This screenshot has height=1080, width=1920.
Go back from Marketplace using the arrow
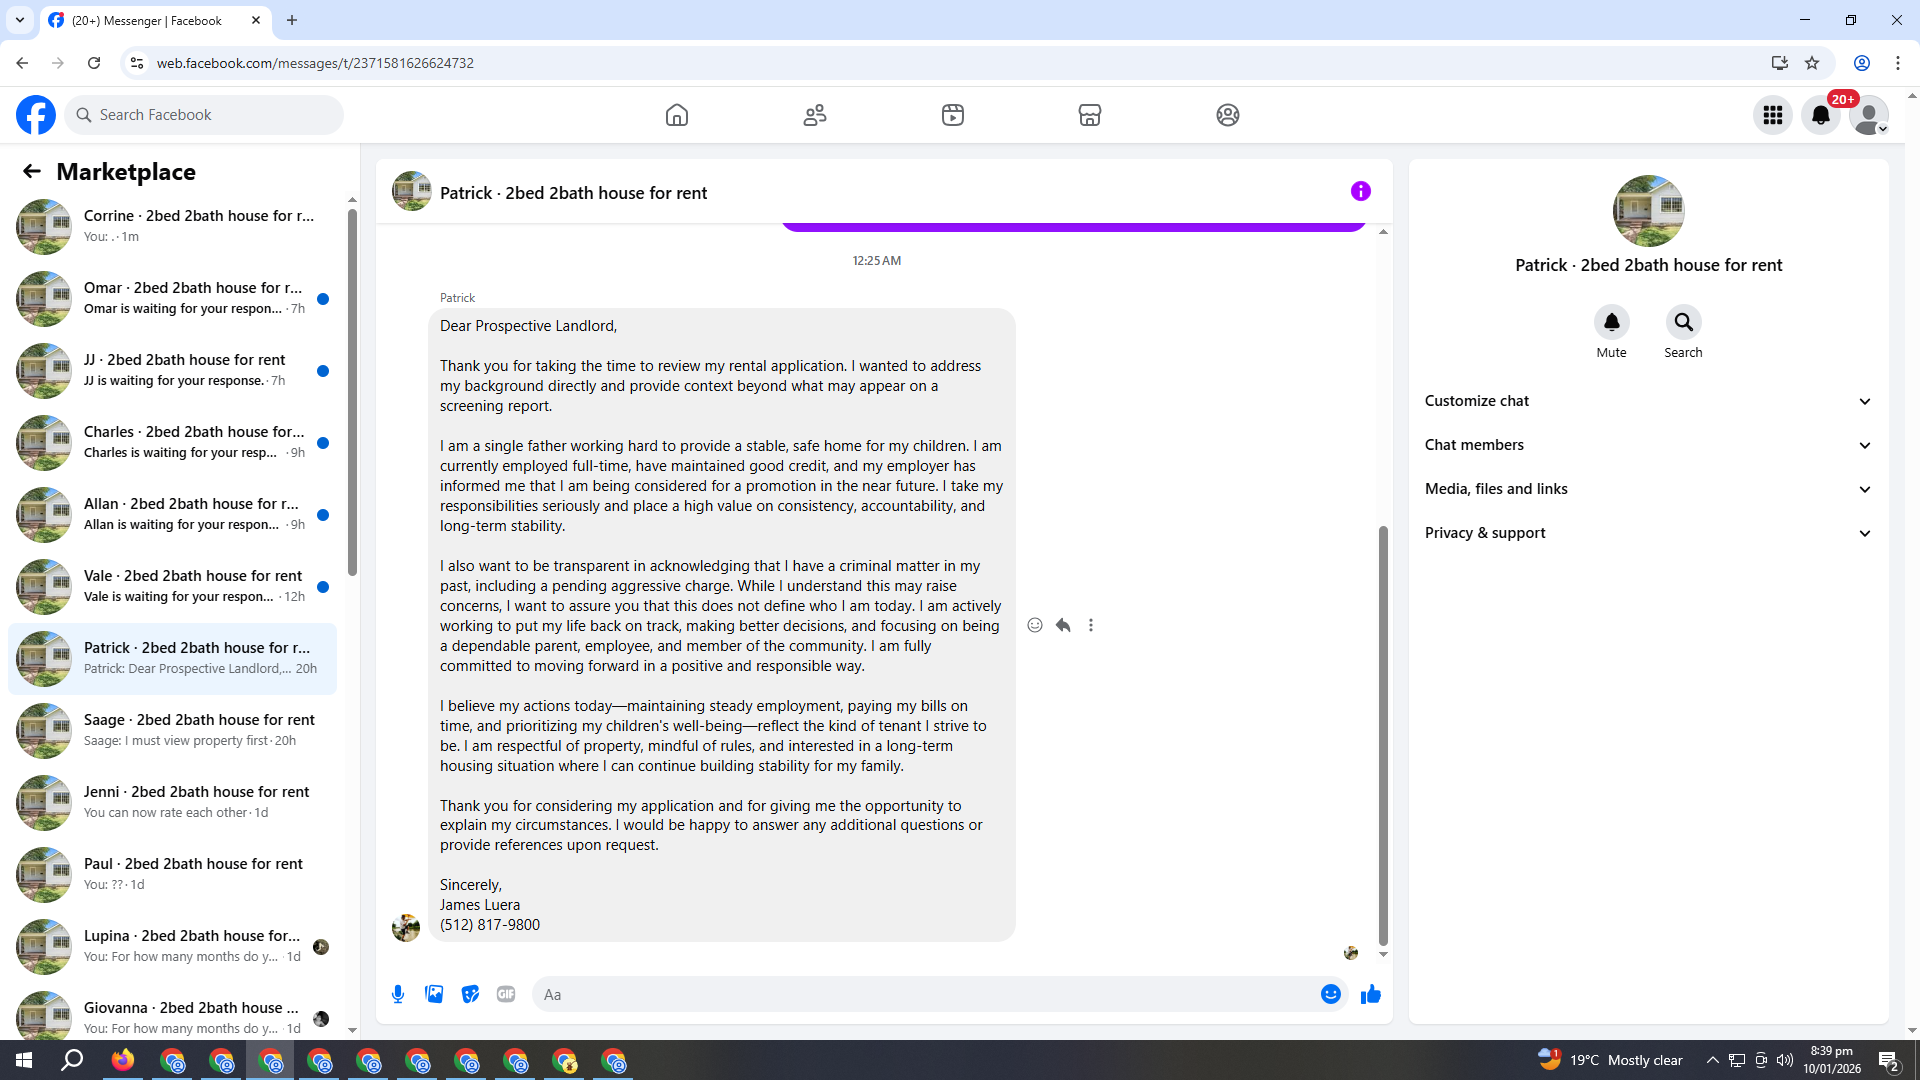32,172
